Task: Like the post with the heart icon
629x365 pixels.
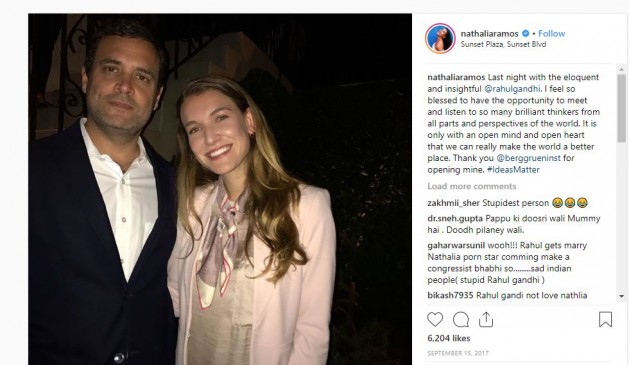Action: [x=435, y=319]
